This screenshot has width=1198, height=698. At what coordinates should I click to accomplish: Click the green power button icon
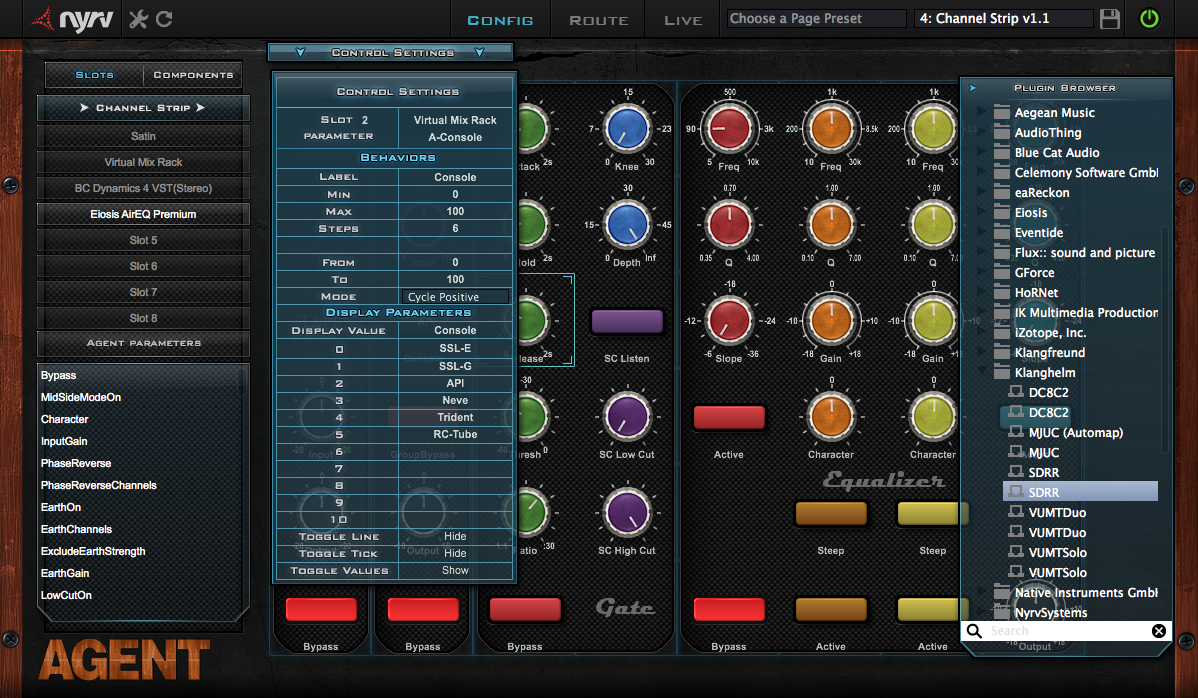(1149, 19)
